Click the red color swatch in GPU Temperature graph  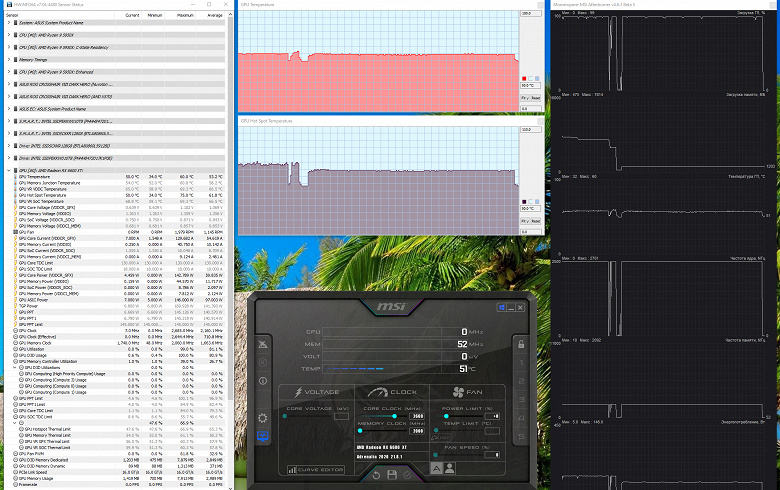click(x=524, y=79)
